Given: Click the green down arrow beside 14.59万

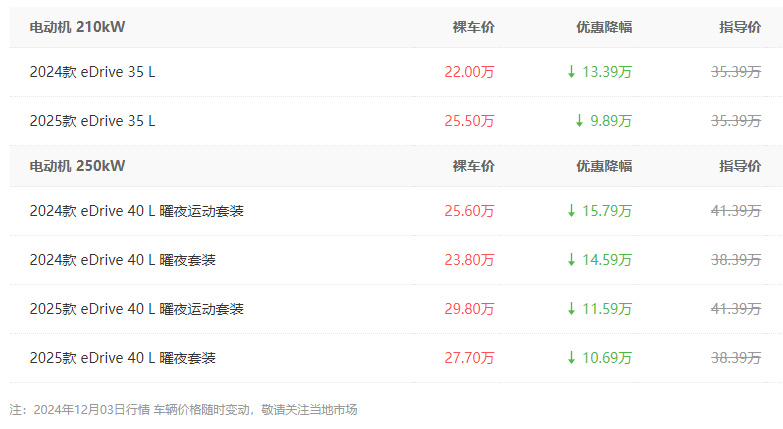Looking at the screenshot, I should click(x=571, y=260).
